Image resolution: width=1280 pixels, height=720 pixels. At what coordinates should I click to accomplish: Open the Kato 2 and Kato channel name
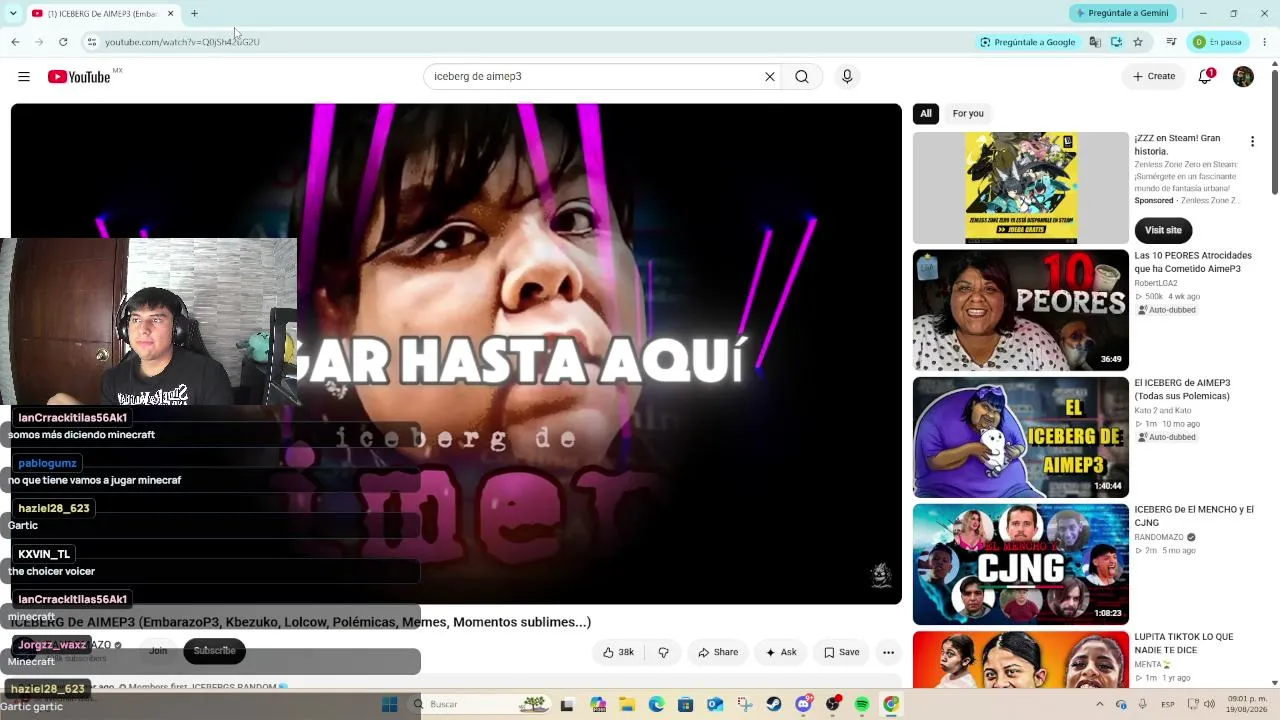[x=1163, y=411]
